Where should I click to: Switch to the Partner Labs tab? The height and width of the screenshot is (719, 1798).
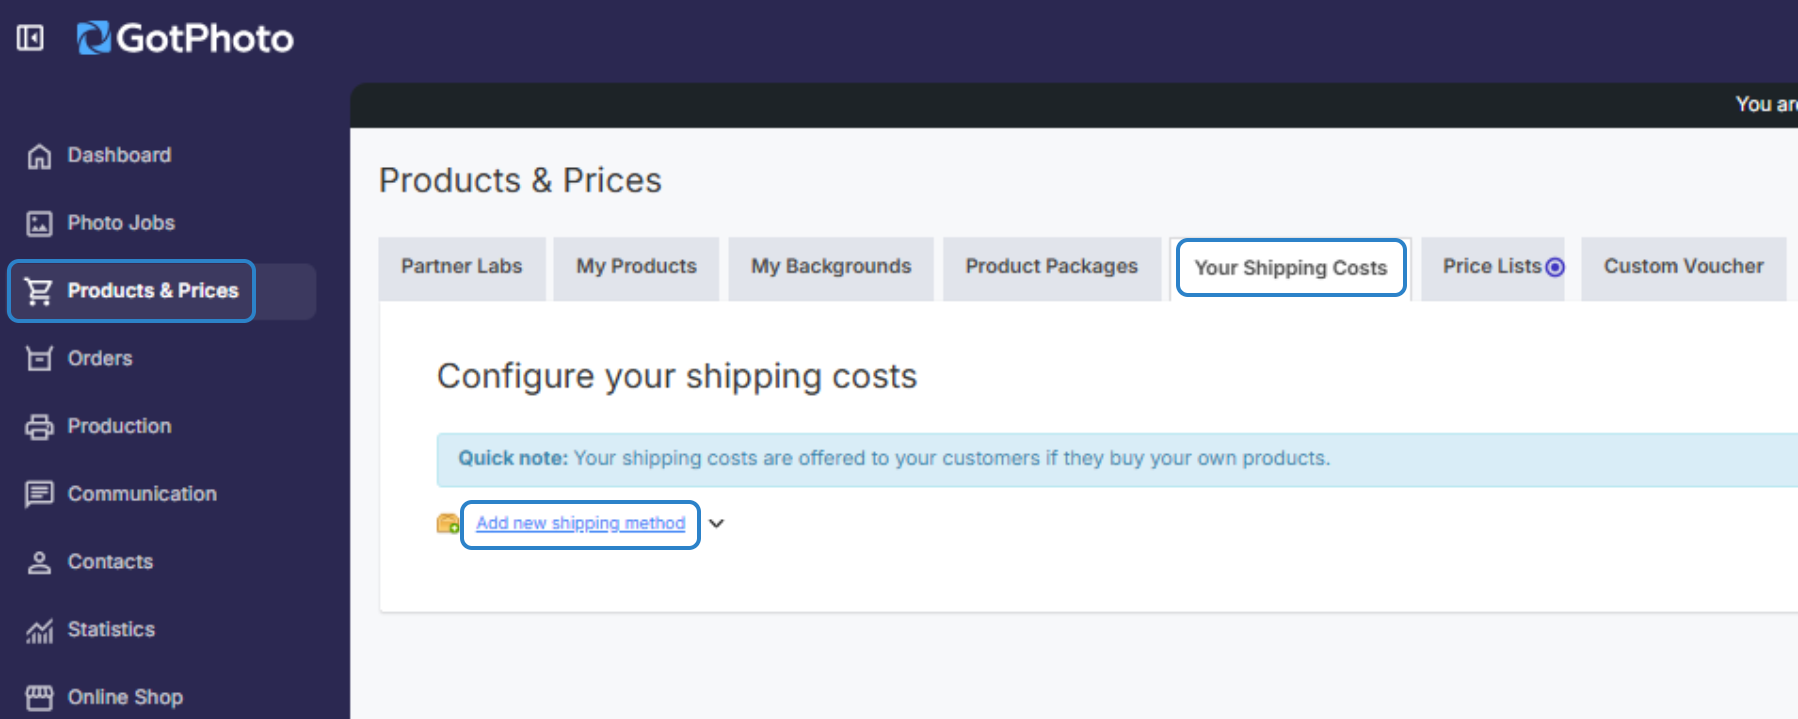[x=461, y=266]
